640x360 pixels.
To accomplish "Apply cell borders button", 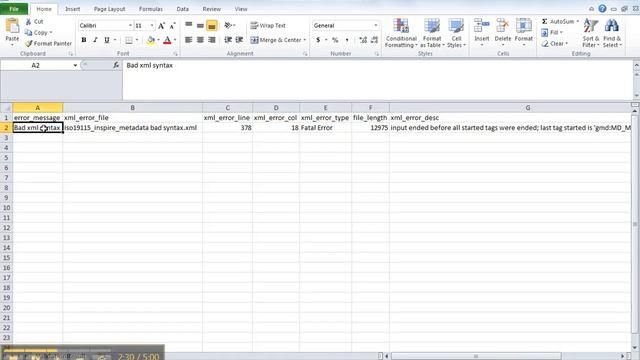I will point(129,40).
